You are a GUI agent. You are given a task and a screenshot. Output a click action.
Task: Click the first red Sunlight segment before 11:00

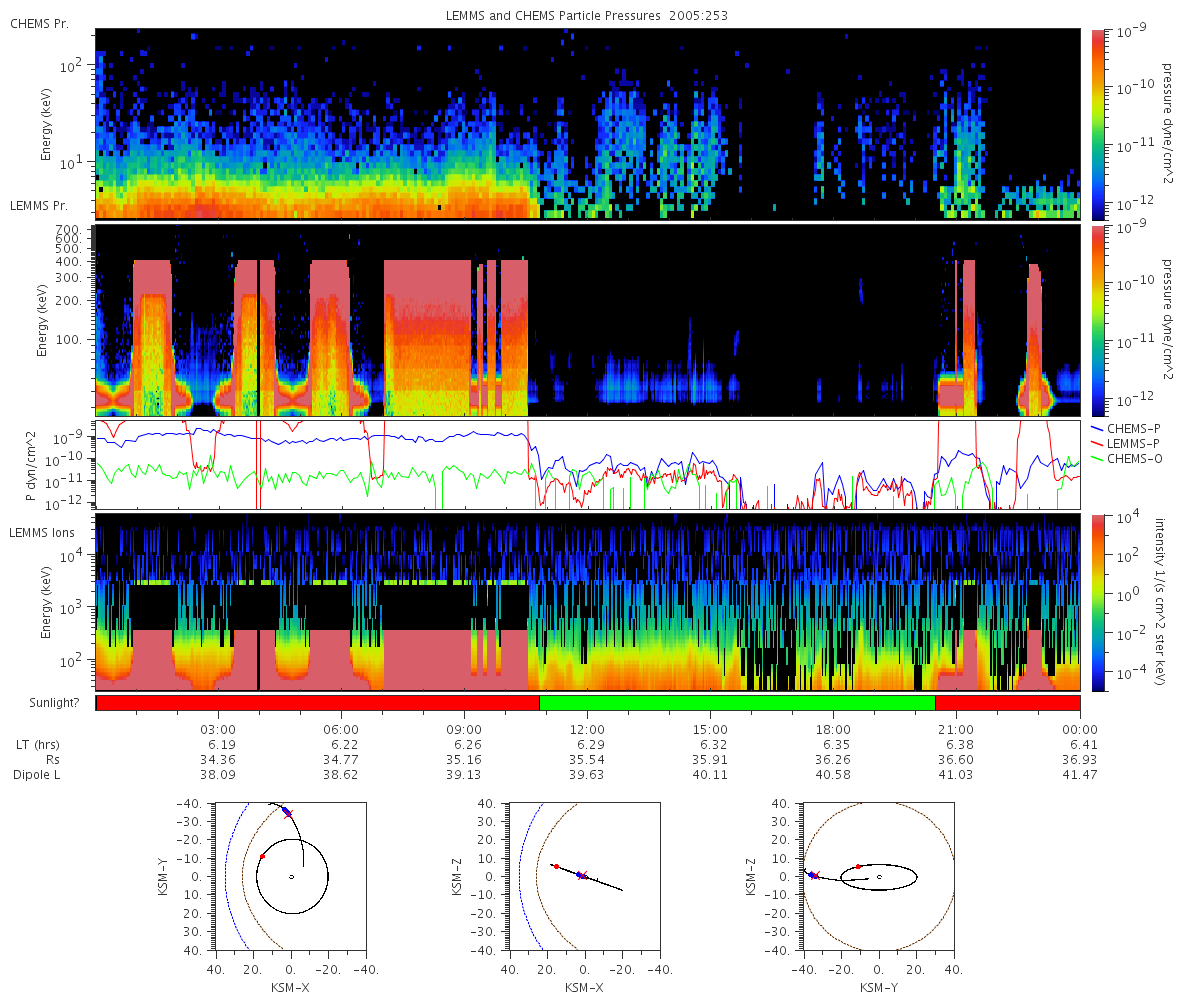(318, 703)
